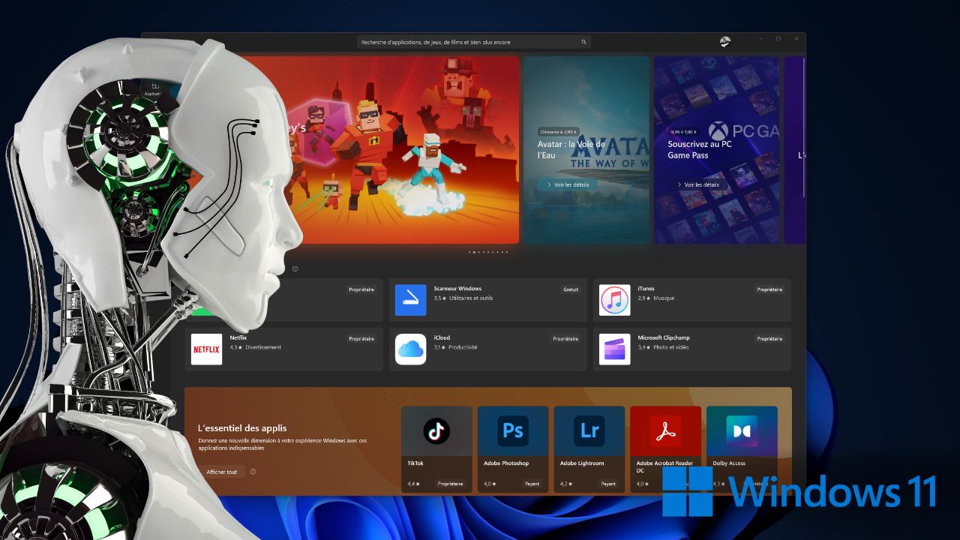The height and width of the screenshot is (540, 960).
Task: Click the info icon beside Afficher tout
Action: (253, 471)
